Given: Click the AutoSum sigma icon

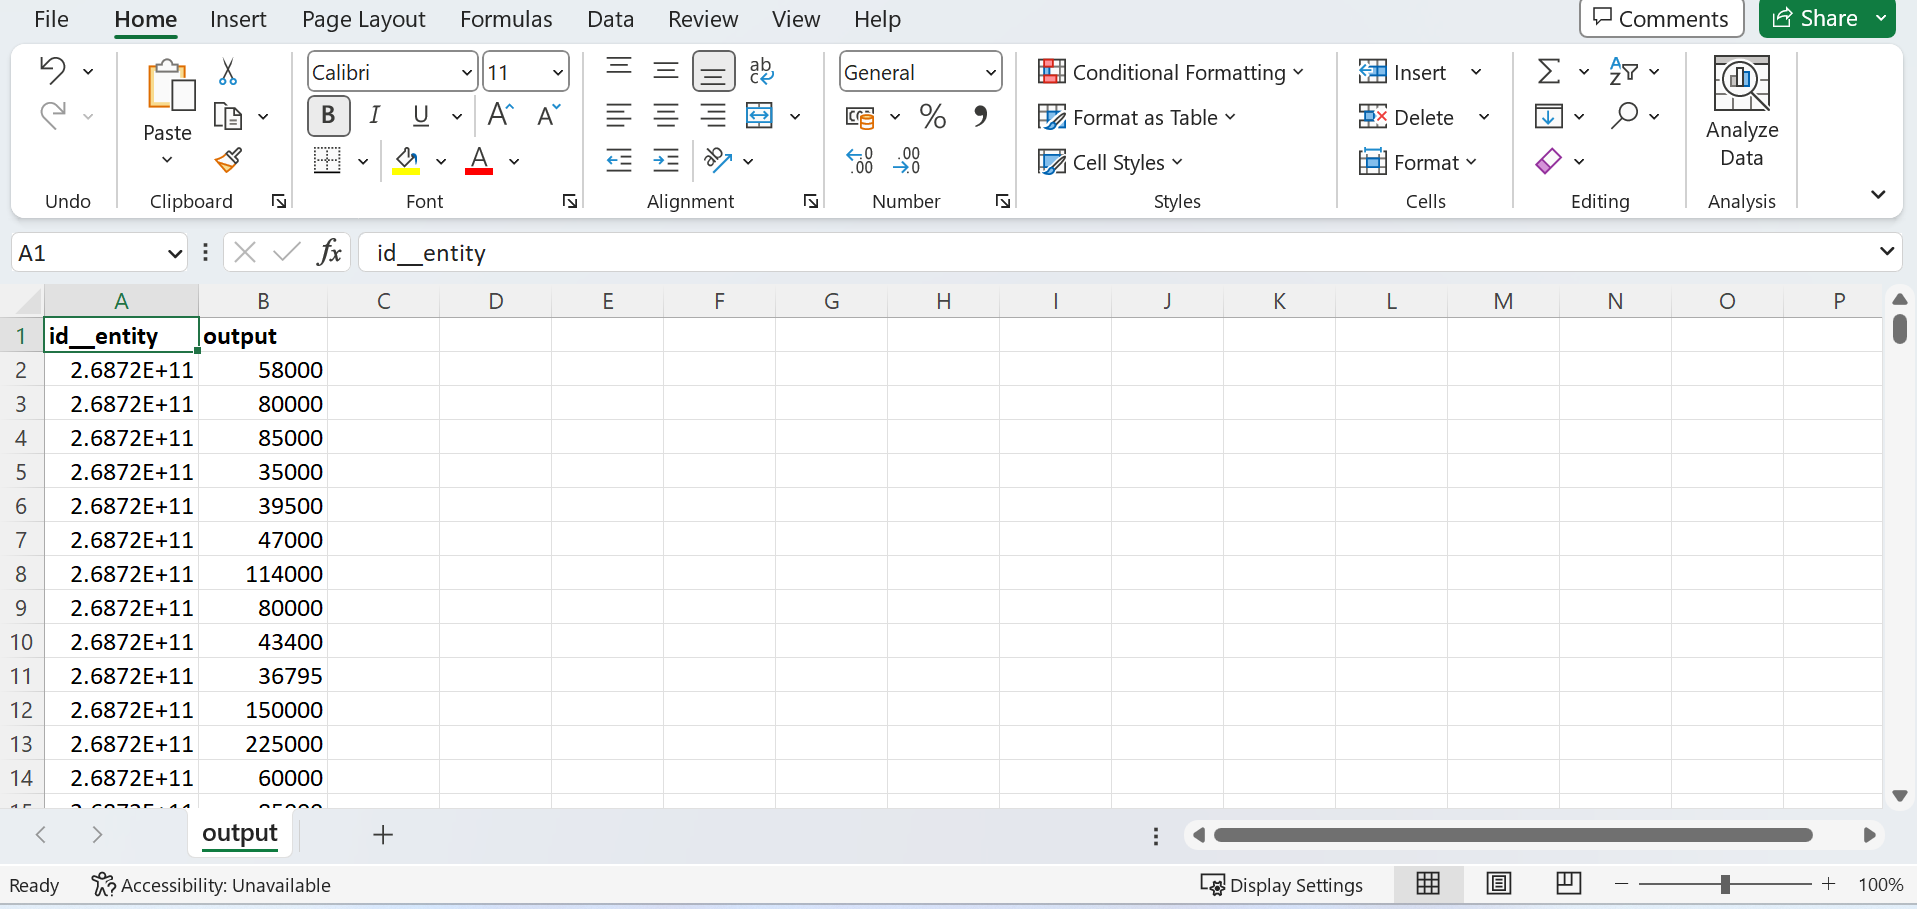Looking at the screenshot, I should click(1548, 72).
